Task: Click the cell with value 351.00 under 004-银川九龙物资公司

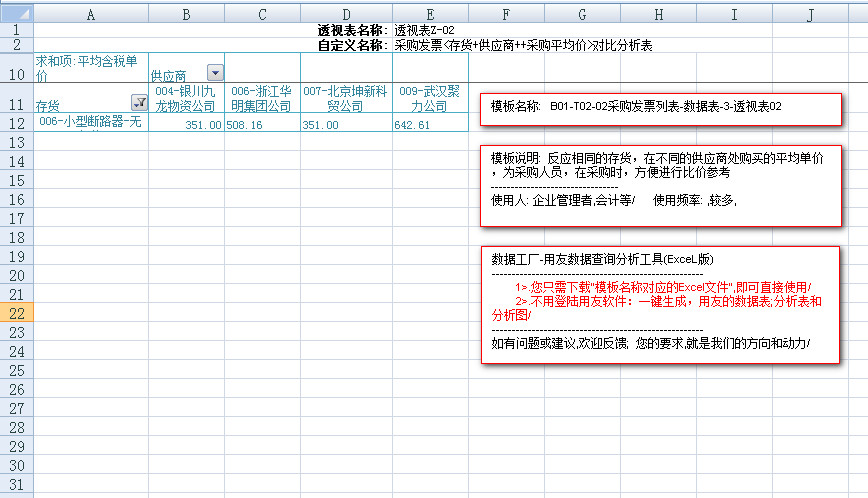Action: [x=187, y=125]
